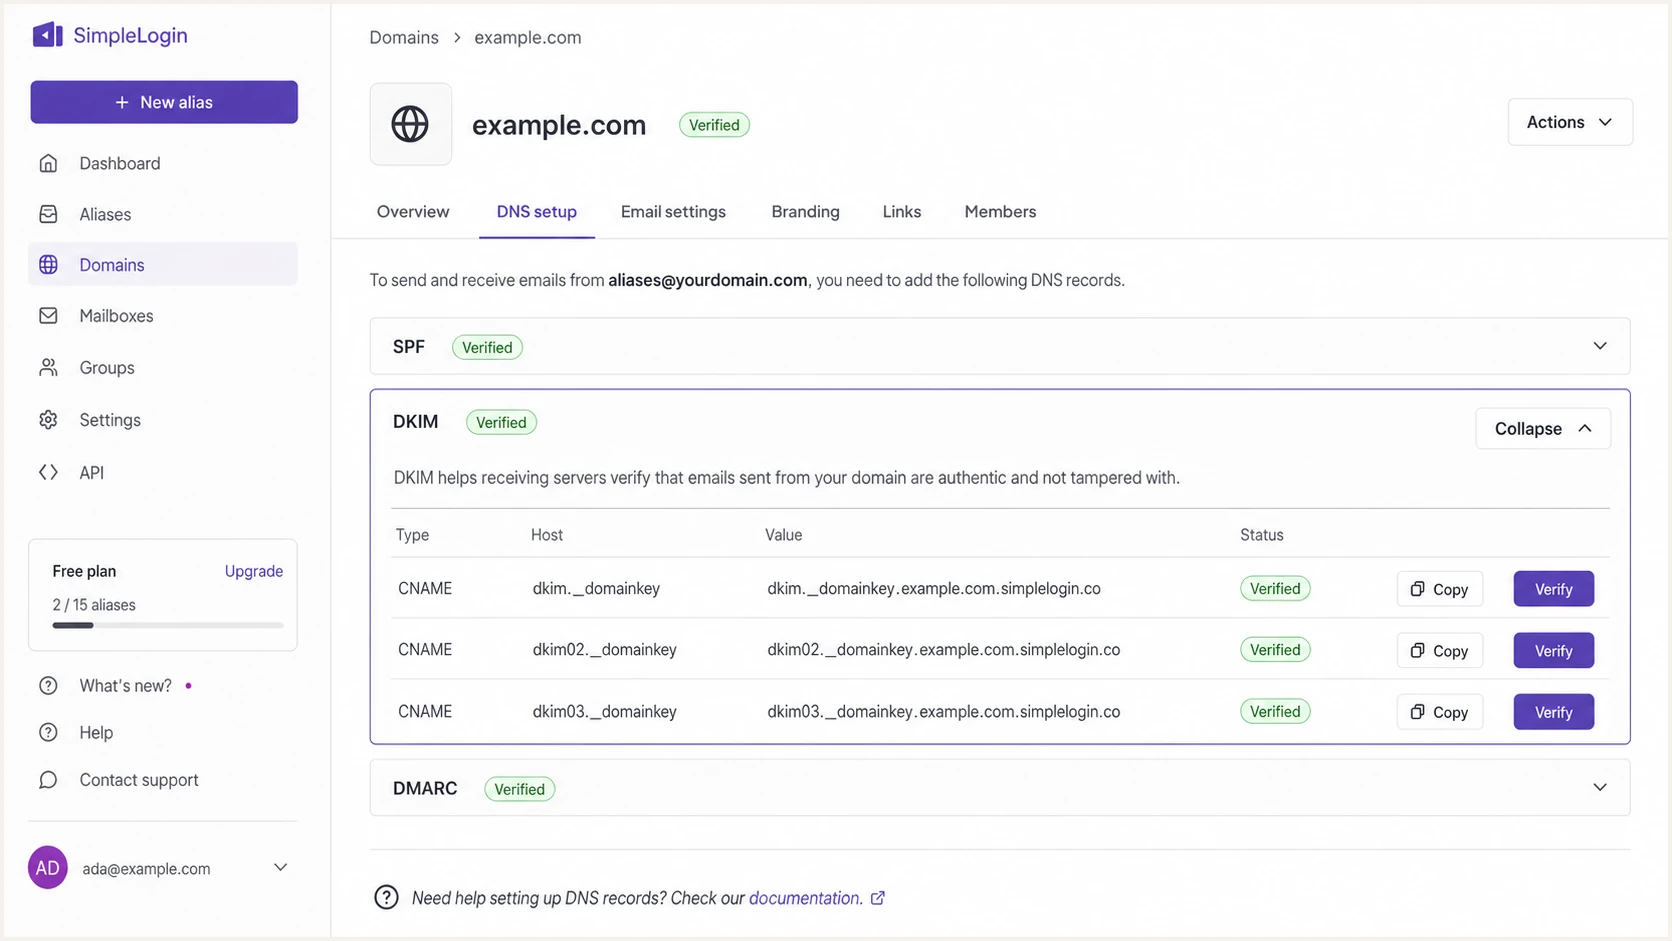Open the Links tab
Screen dimensions: 1672x941
(902, 212)
